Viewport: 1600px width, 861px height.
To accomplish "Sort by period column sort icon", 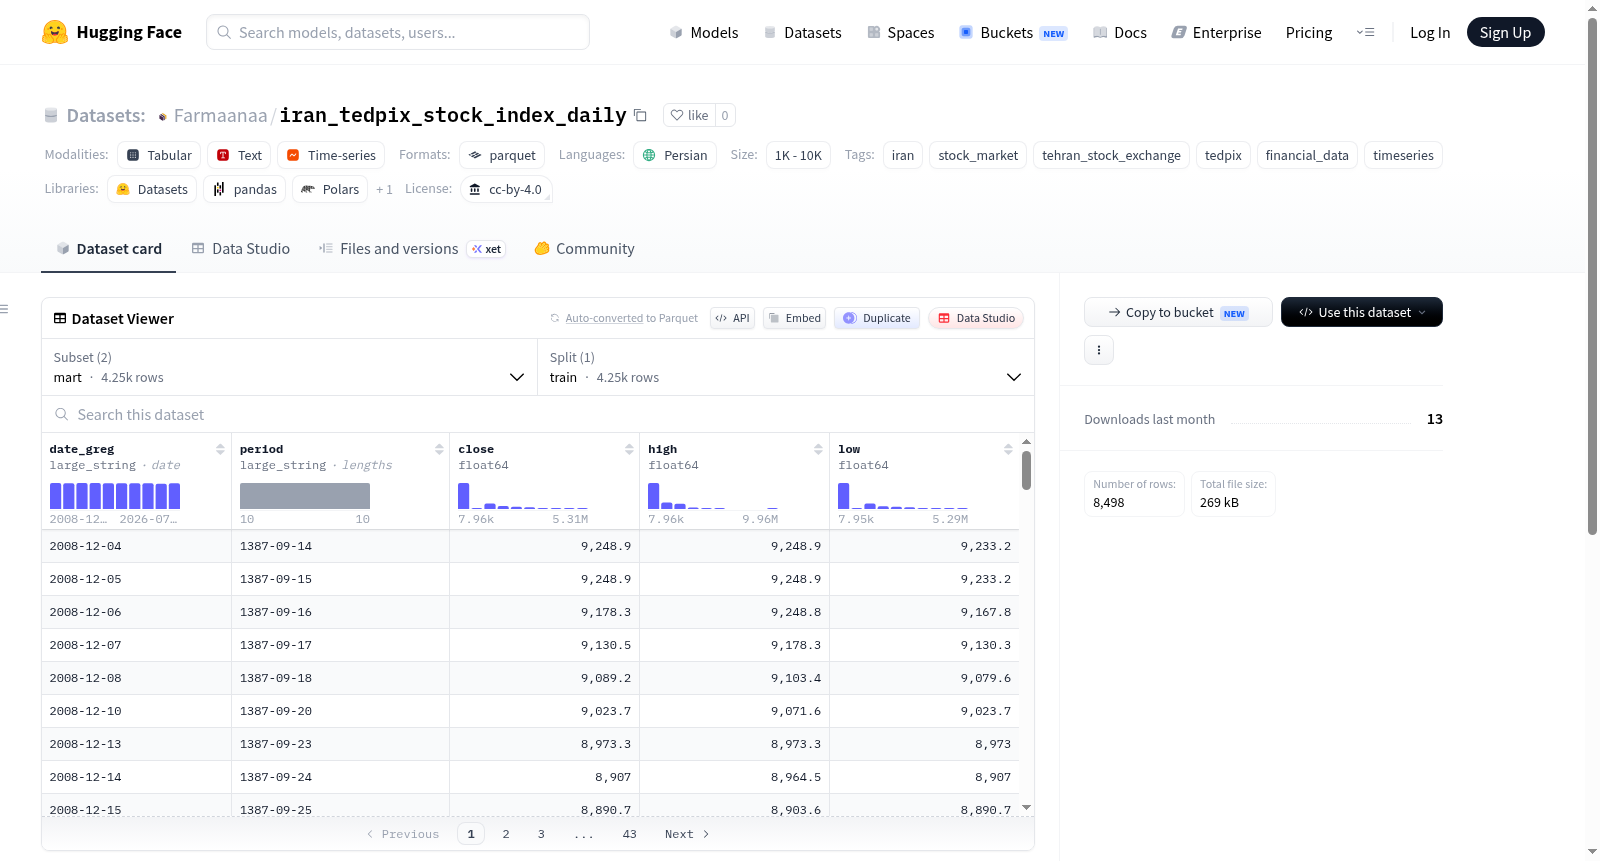I will click(439, 449).
